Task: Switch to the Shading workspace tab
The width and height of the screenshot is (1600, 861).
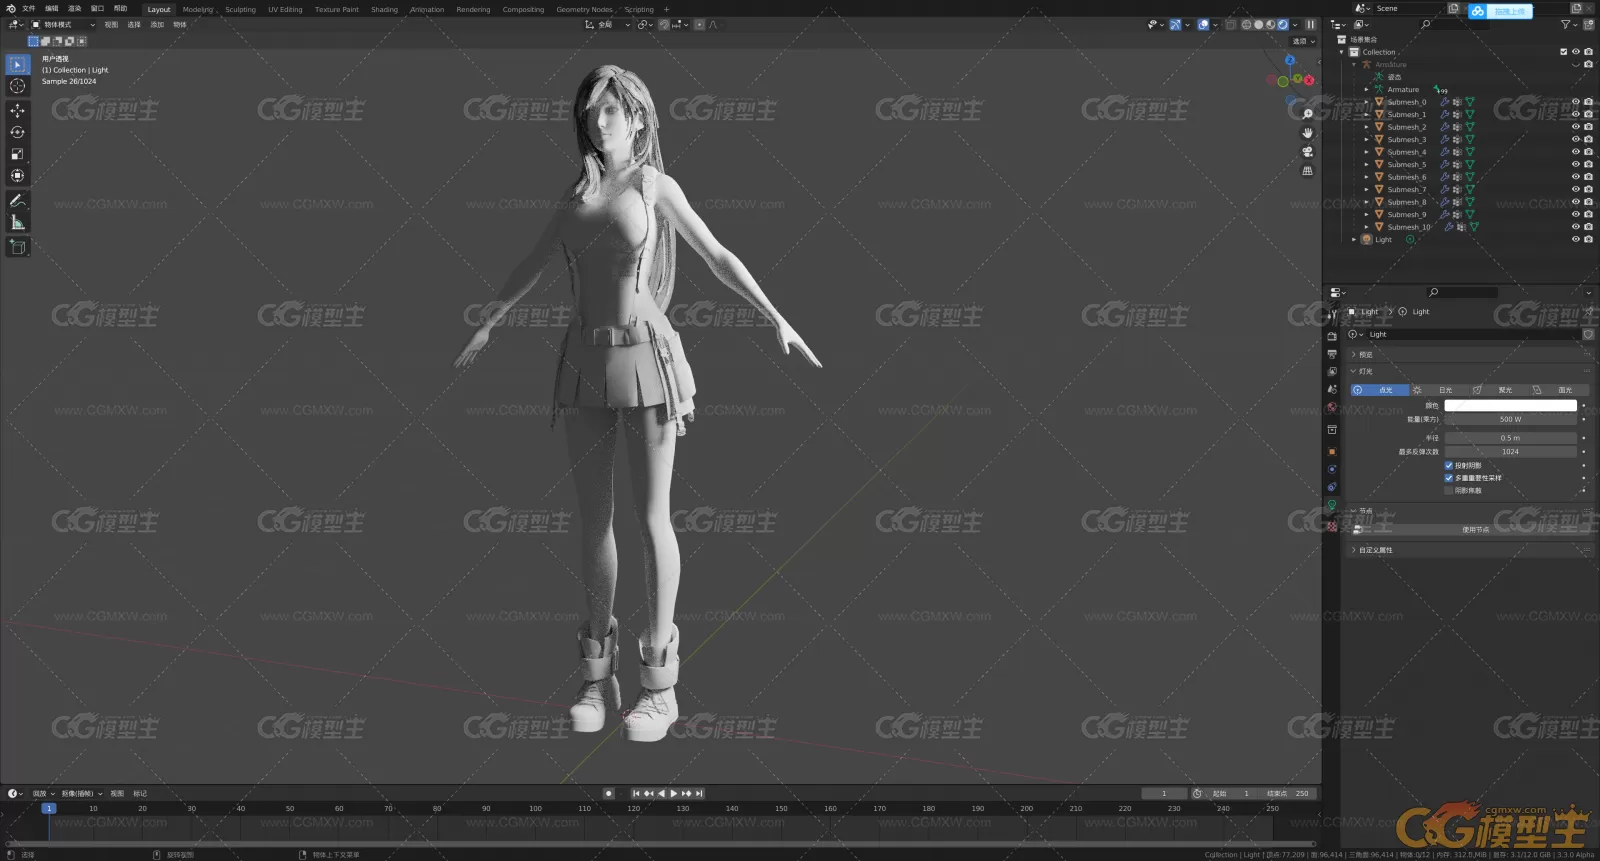Action: click(384, 9)
